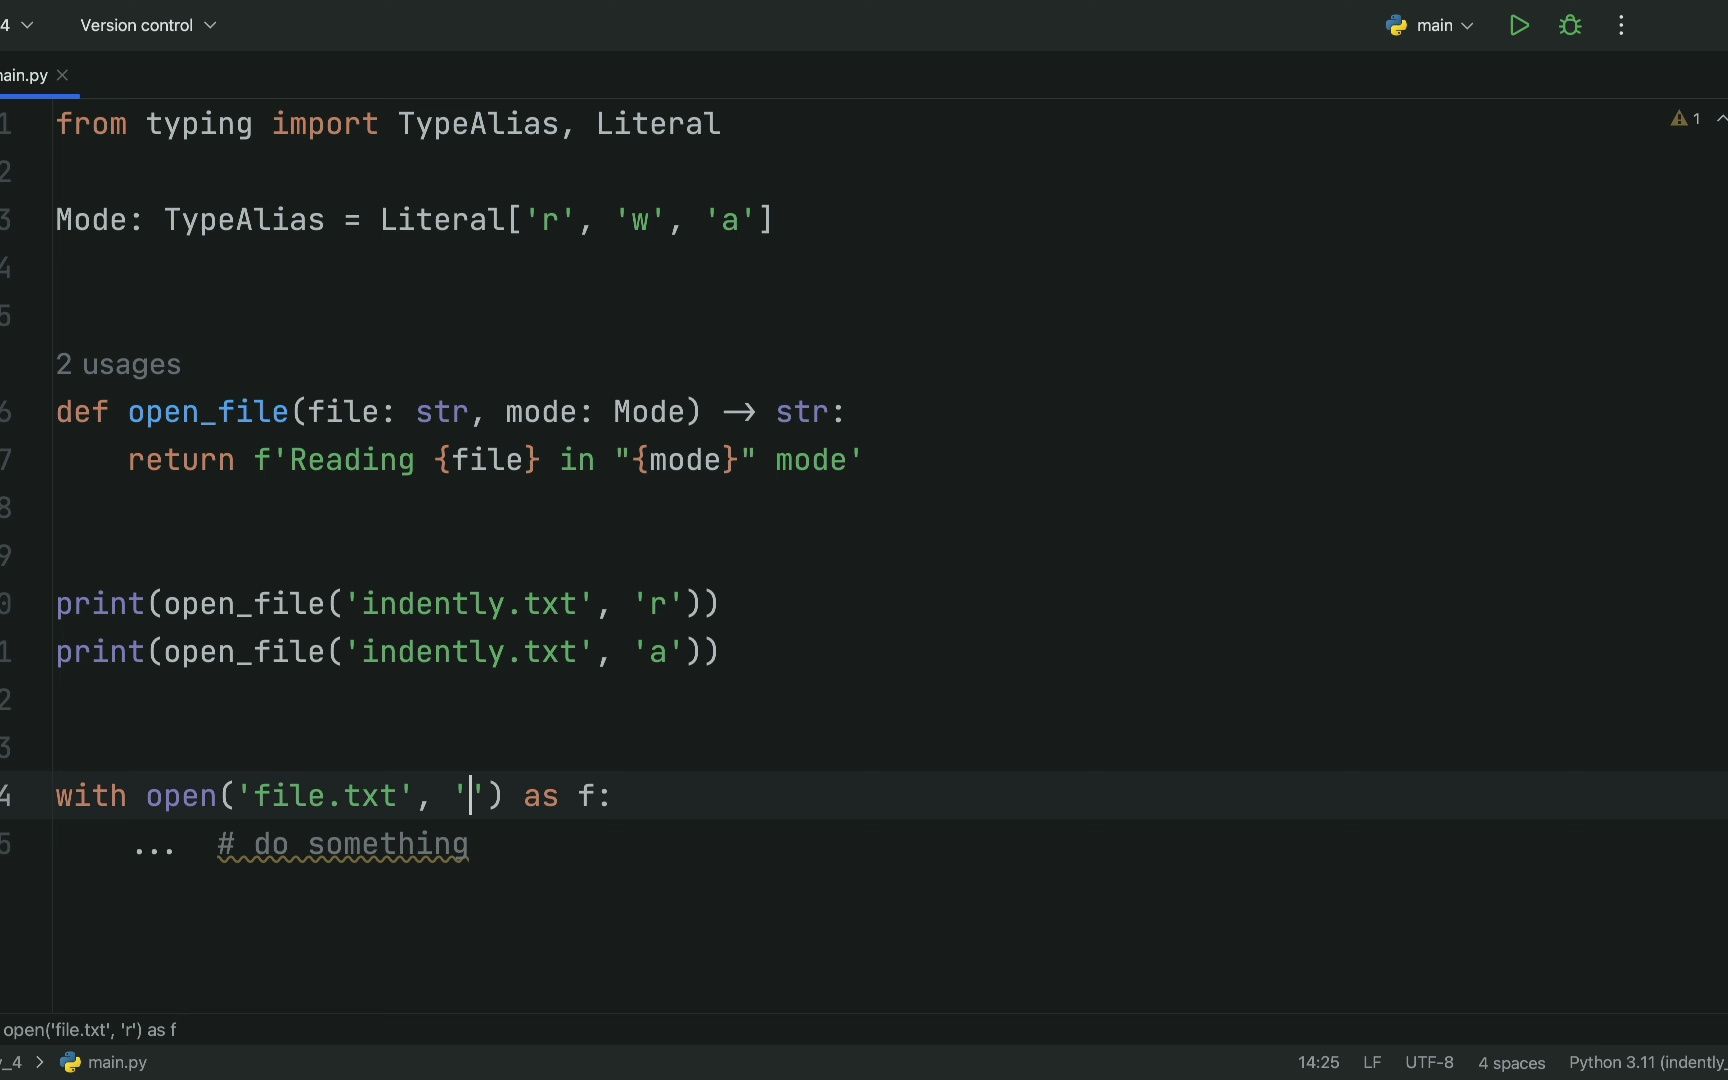Change the UTF-8 file encoding

pyautogui.click(x=1429, y=1062)
